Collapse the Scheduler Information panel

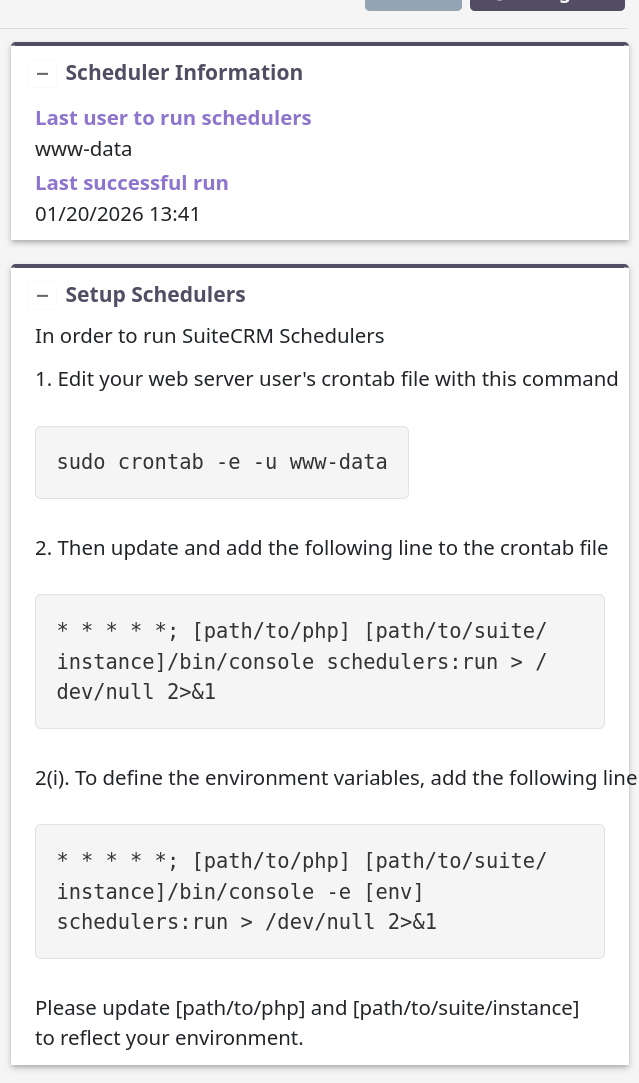(42, 73)
